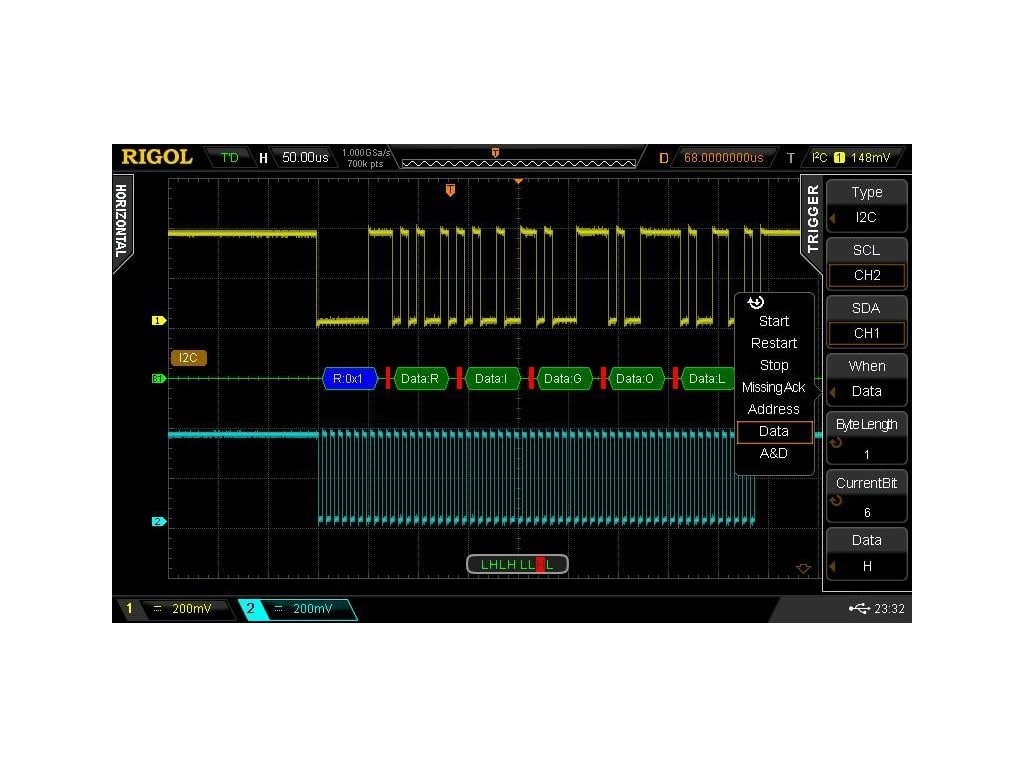Select Address in the trigger condition popup
The width and height of the screenshot is (1024, 768).
[x=773, y=409]
